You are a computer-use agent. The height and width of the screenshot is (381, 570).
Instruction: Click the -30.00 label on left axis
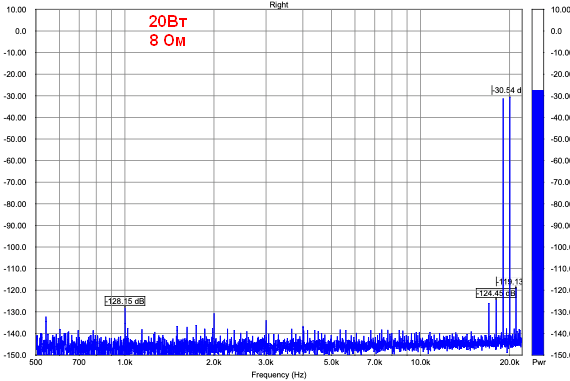[x=15, y=96]
